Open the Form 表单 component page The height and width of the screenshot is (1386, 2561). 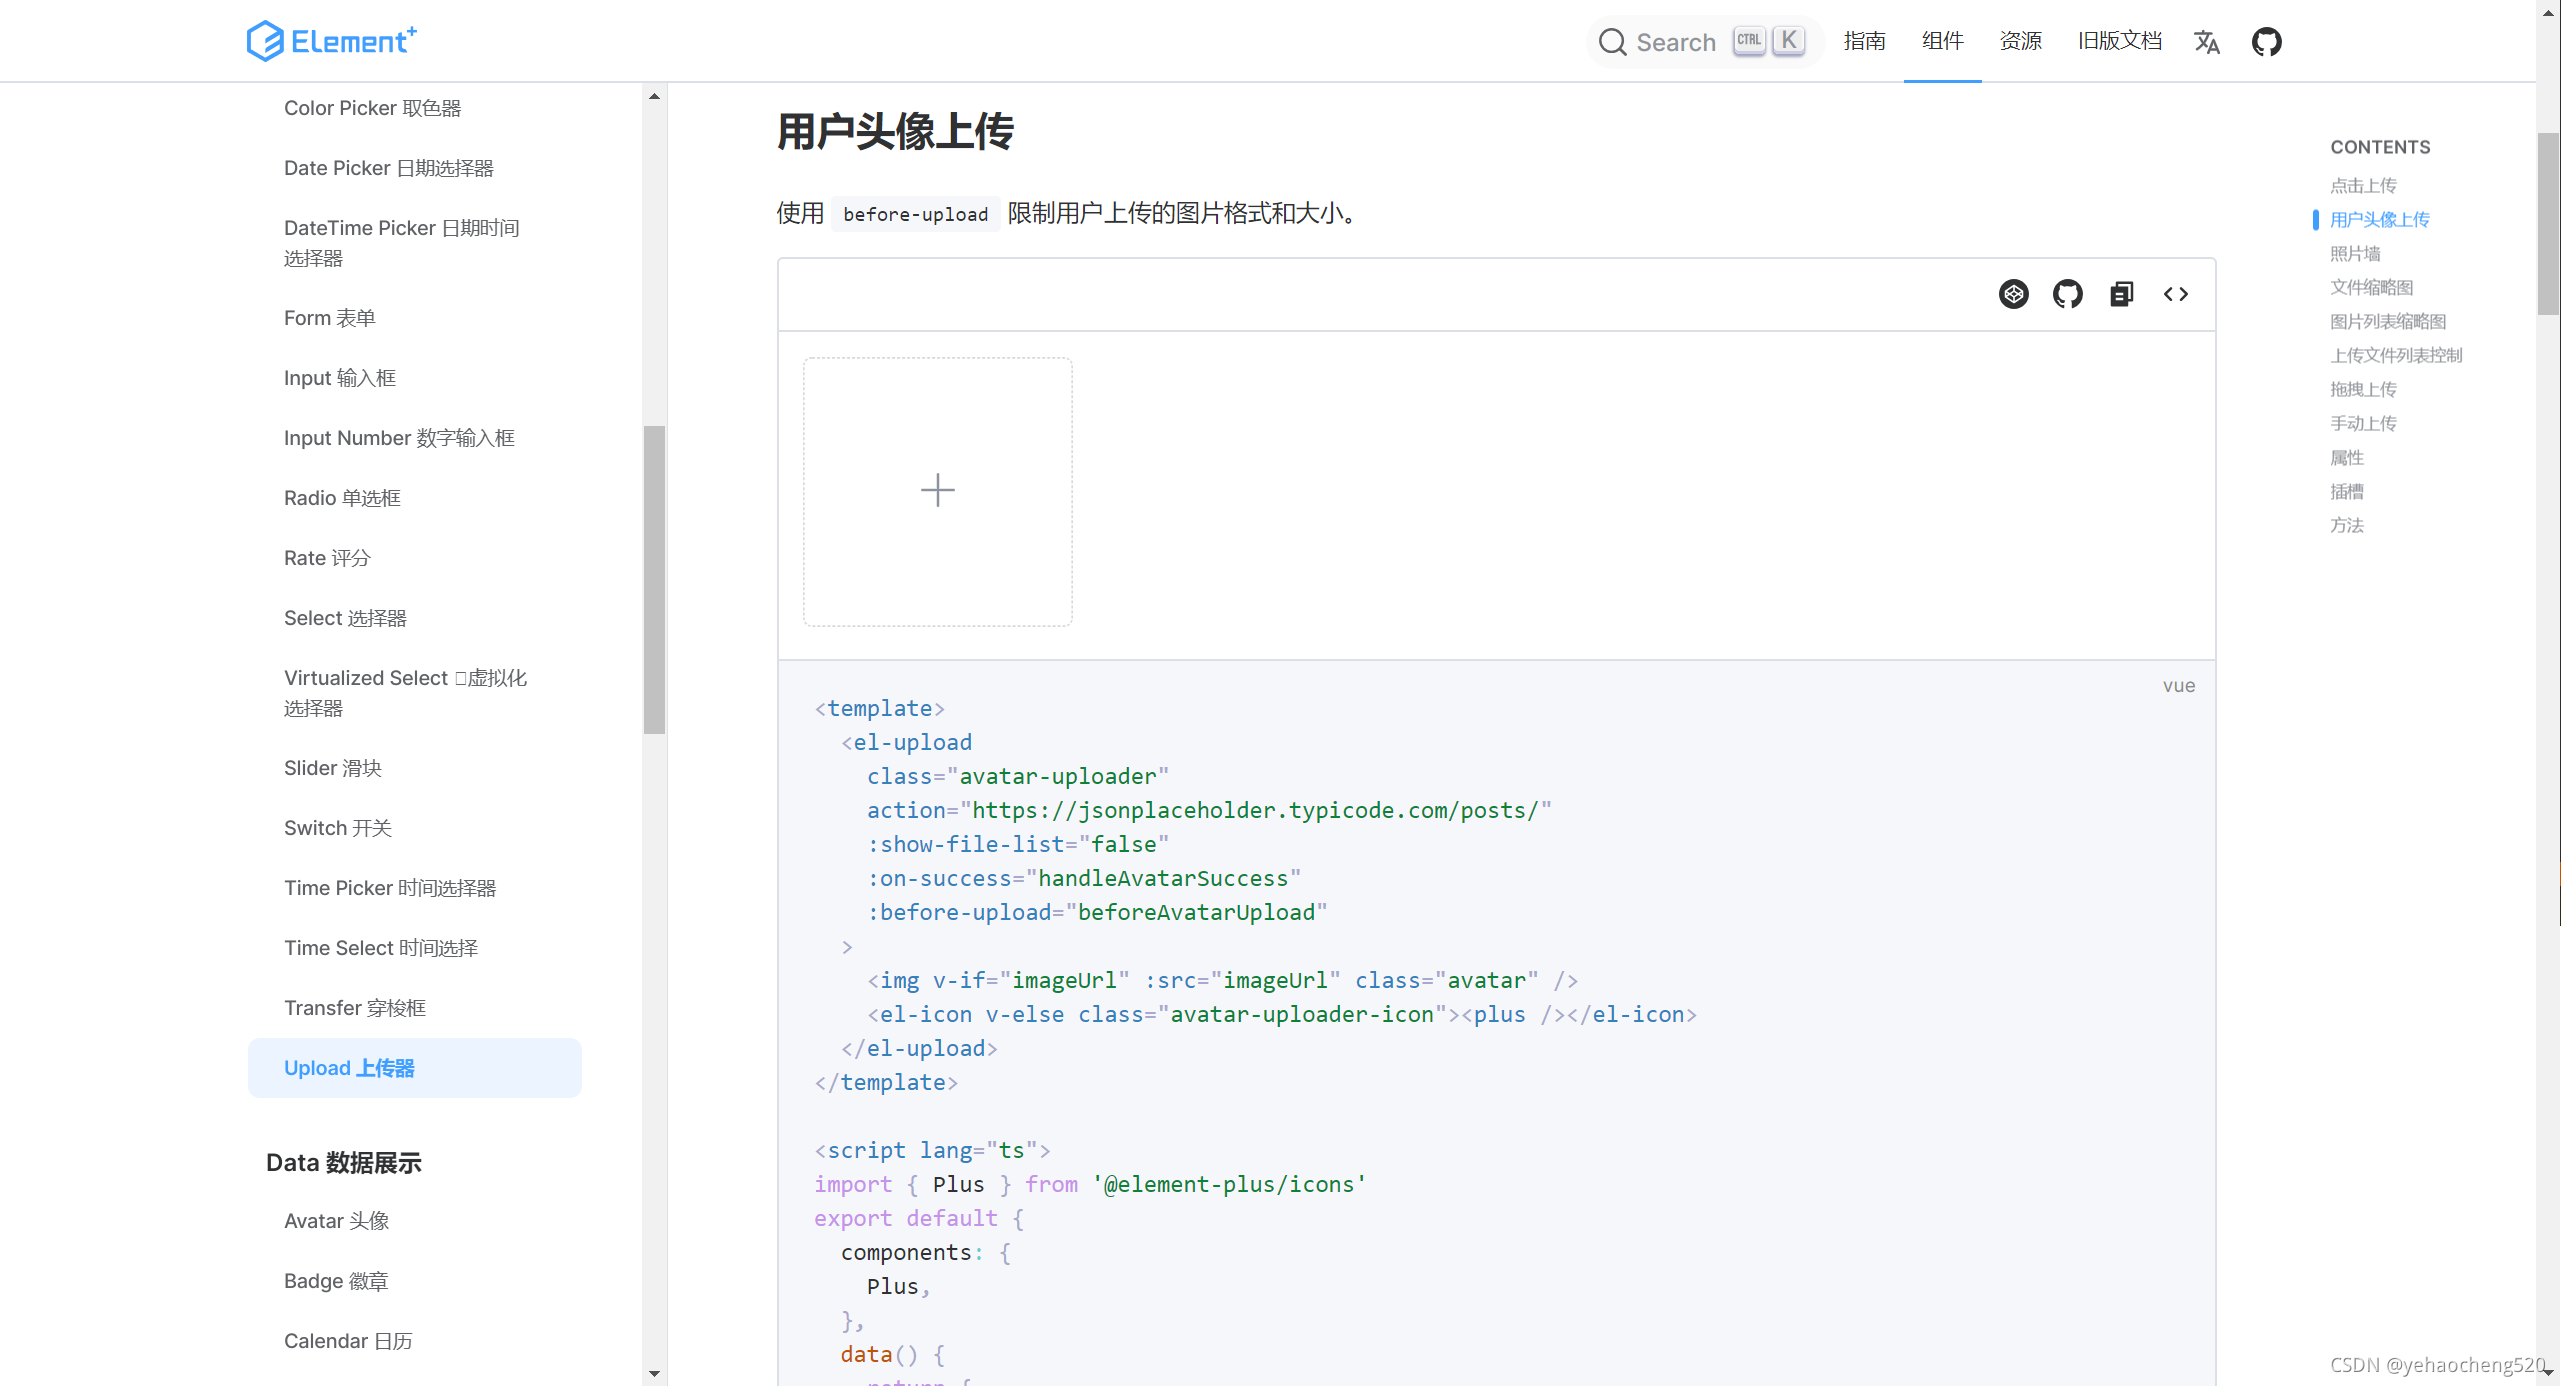coord(329,317)
